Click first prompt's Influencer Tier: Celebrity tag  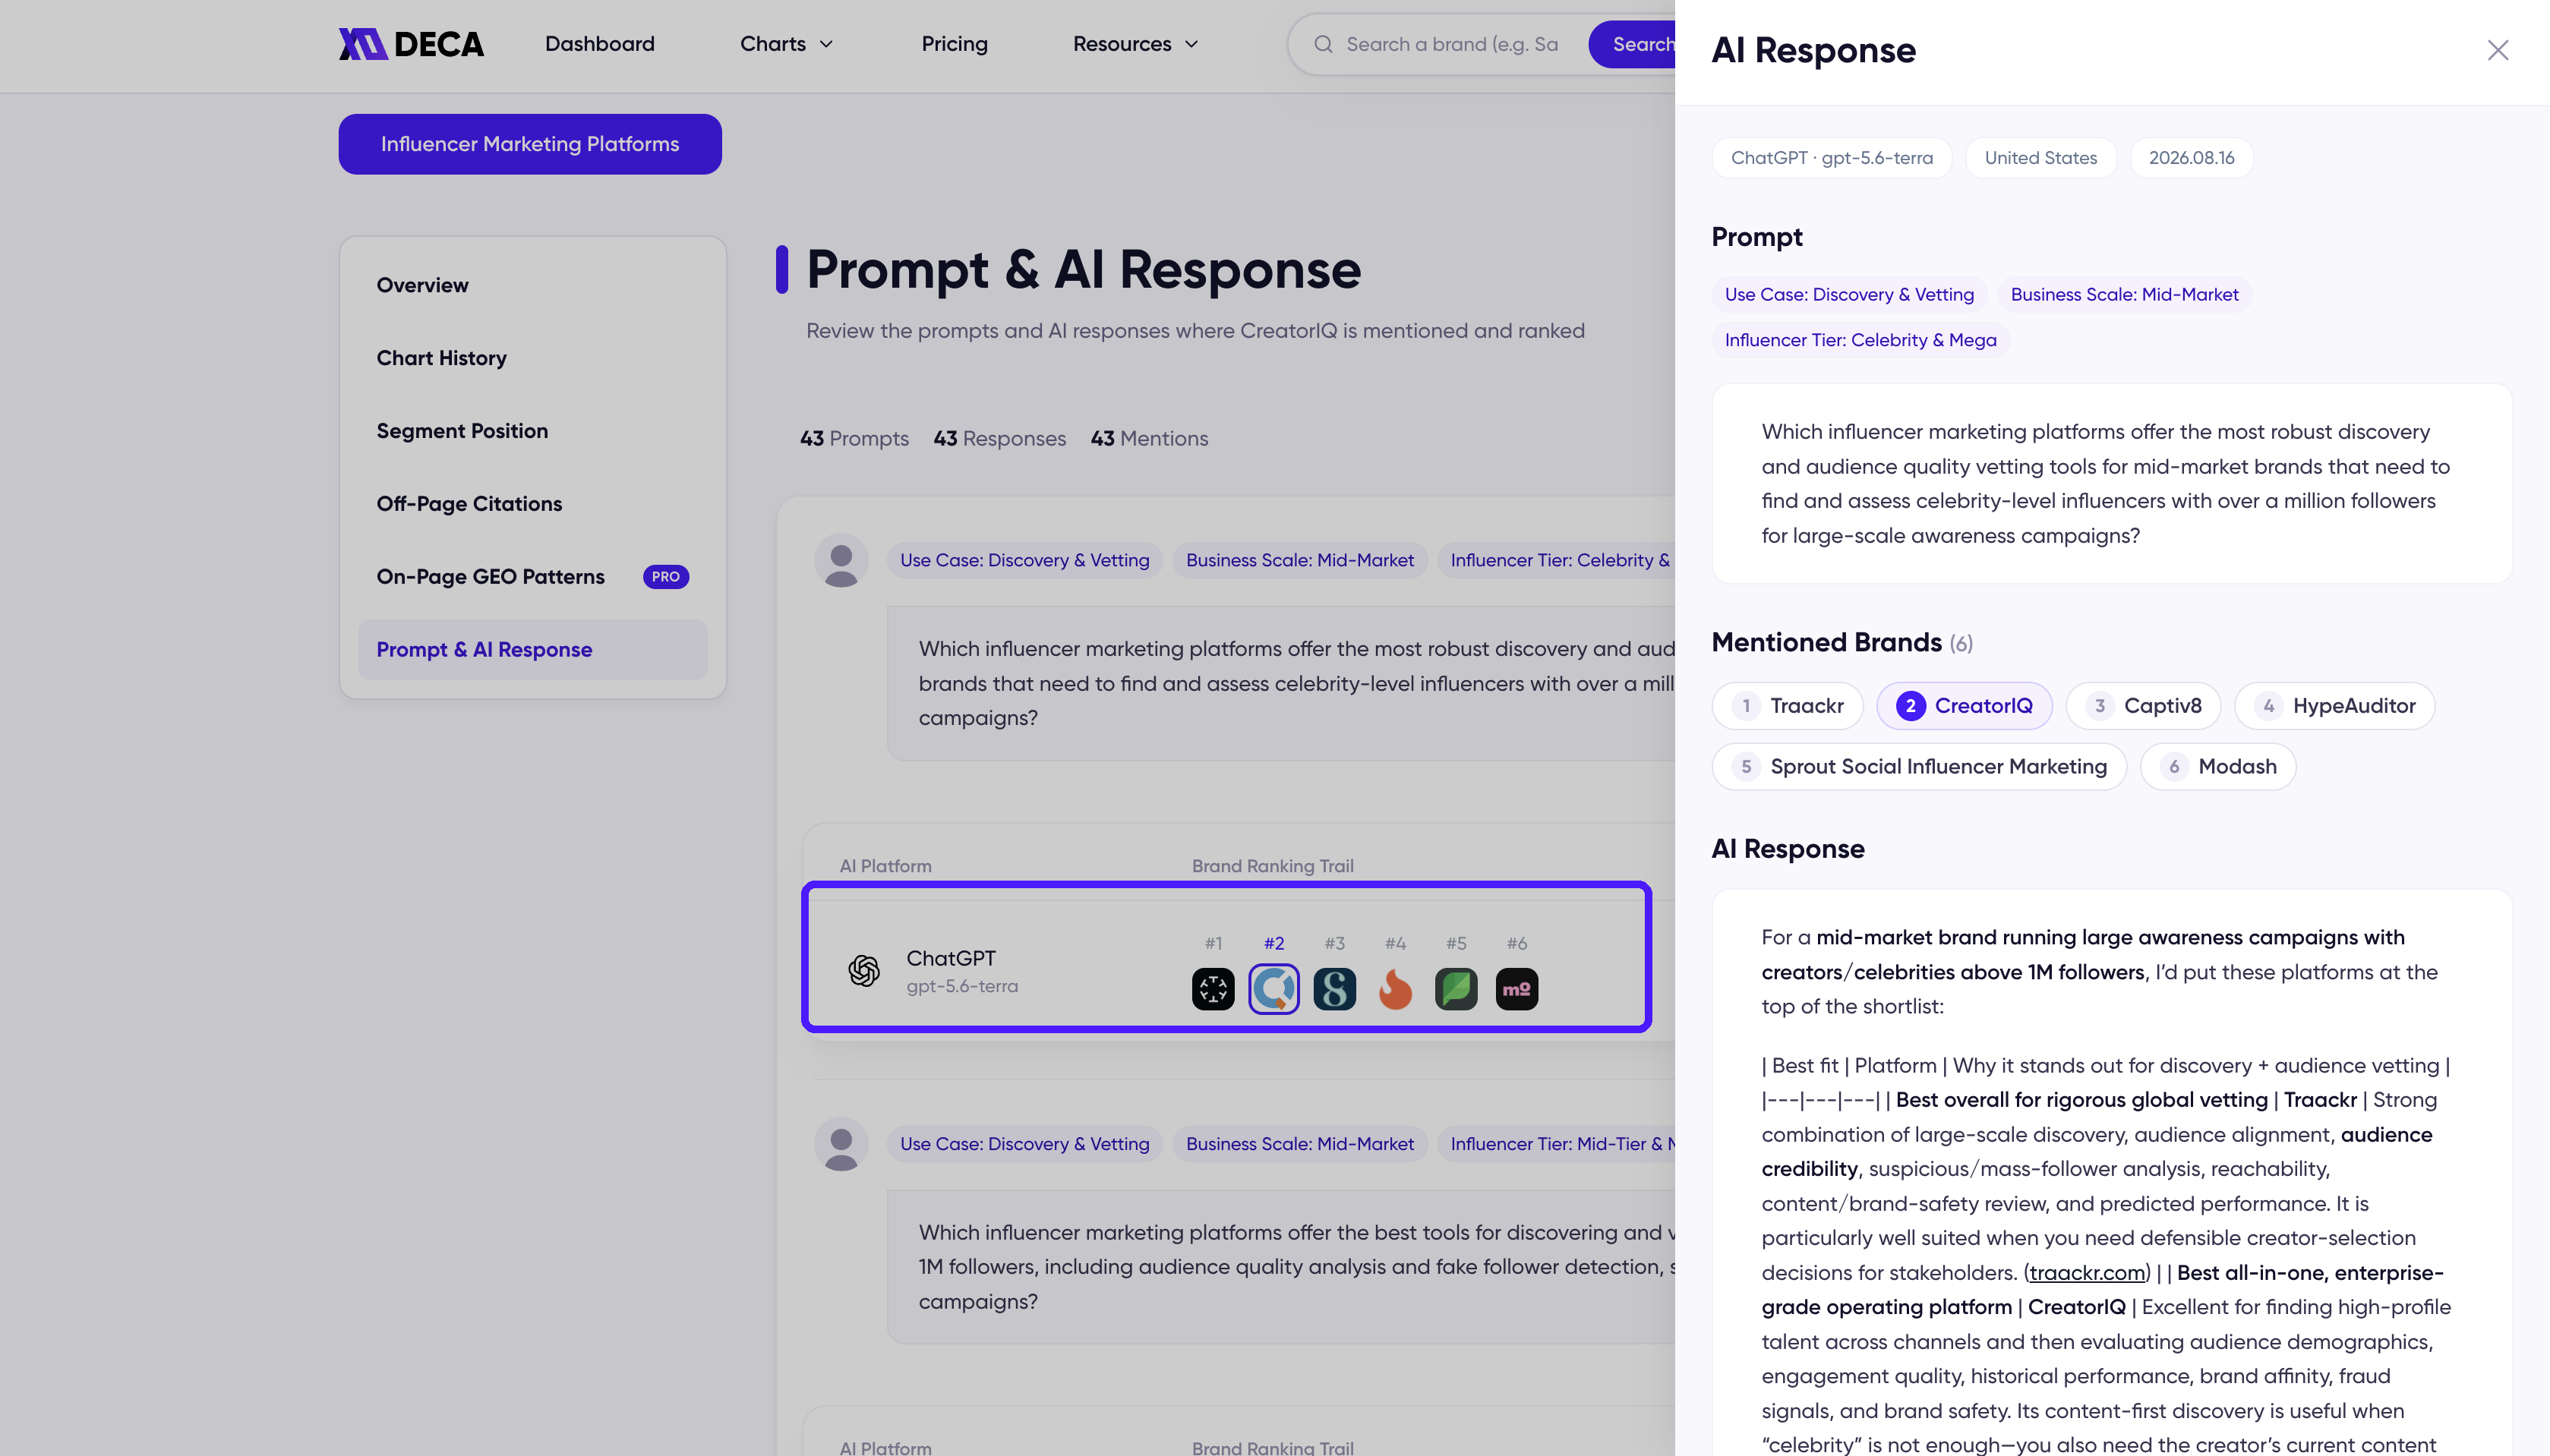[x=1557, y=561]
